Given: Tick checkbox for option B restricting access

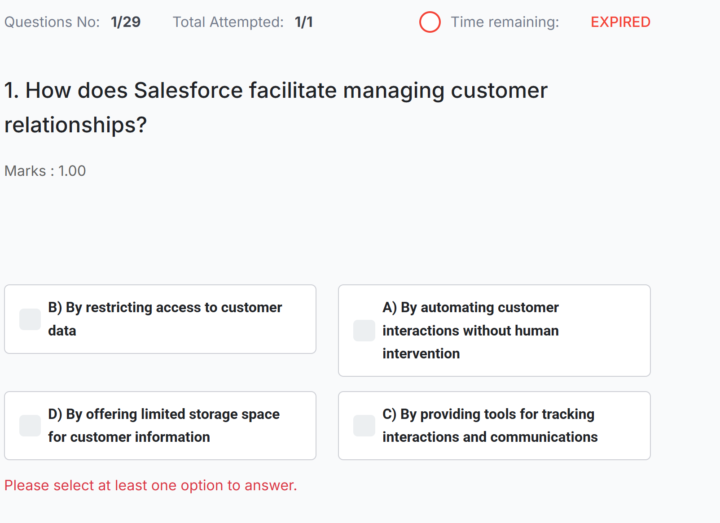Looking at the screenshot, I should click(x=30, y=319).
